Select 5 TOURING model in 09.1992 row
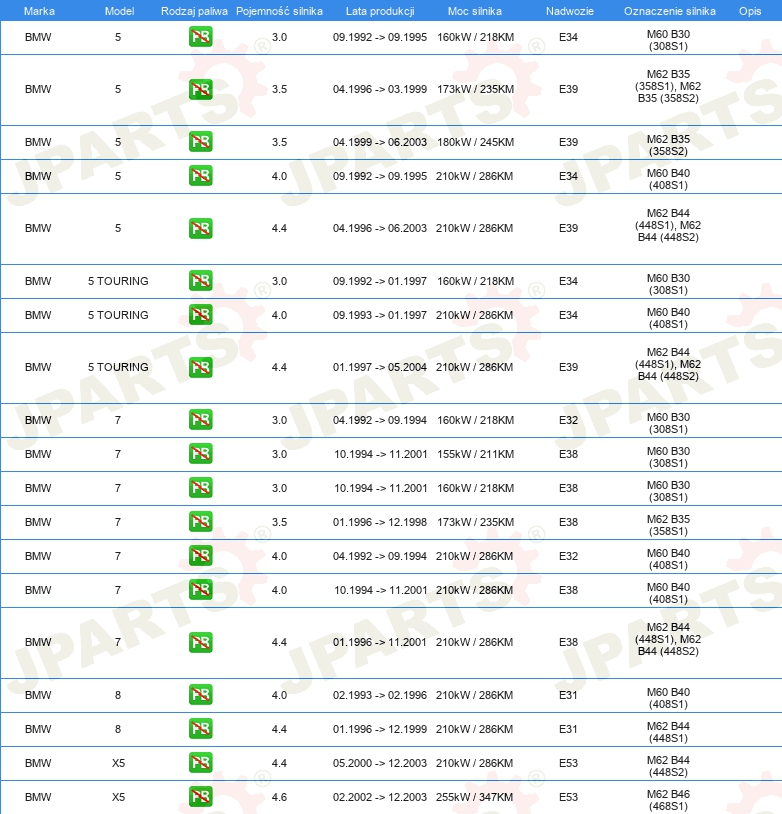The width and height of the screenshot is (782, 814). 118,281
